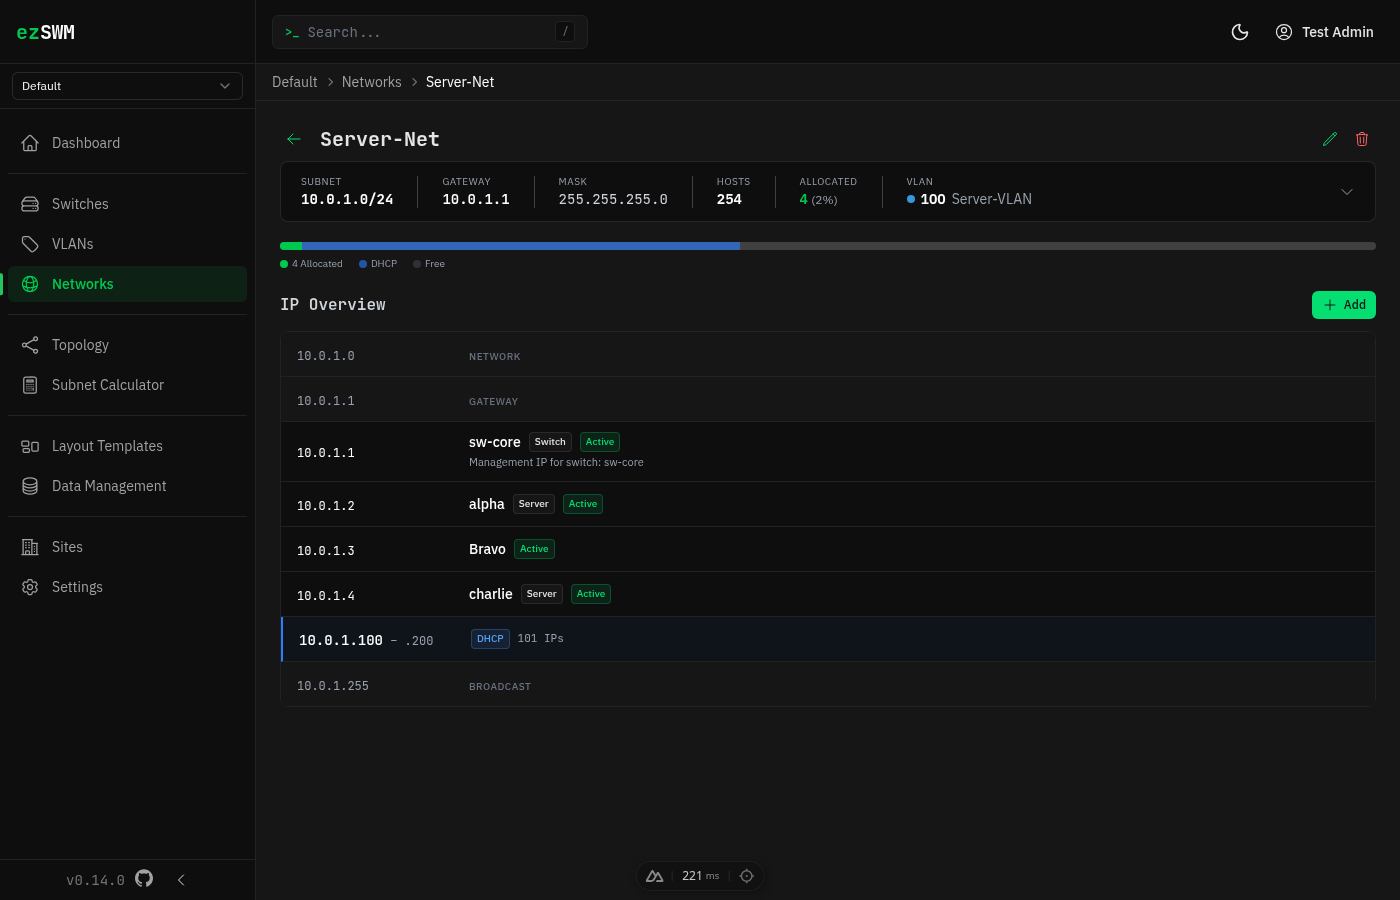Click the grey Free segment of usage bar

click(x=1058, y=246)
